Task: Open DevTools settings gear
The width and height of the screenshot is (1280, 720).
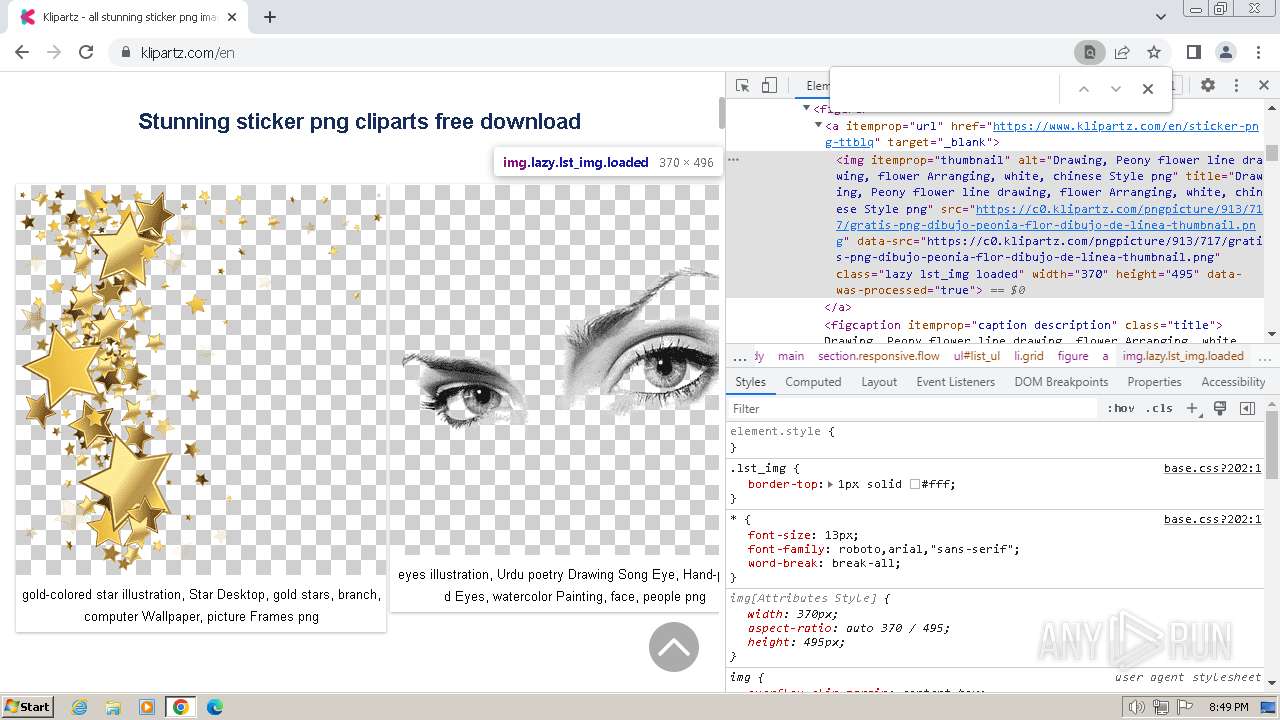Action: (x=1208, y=86)
